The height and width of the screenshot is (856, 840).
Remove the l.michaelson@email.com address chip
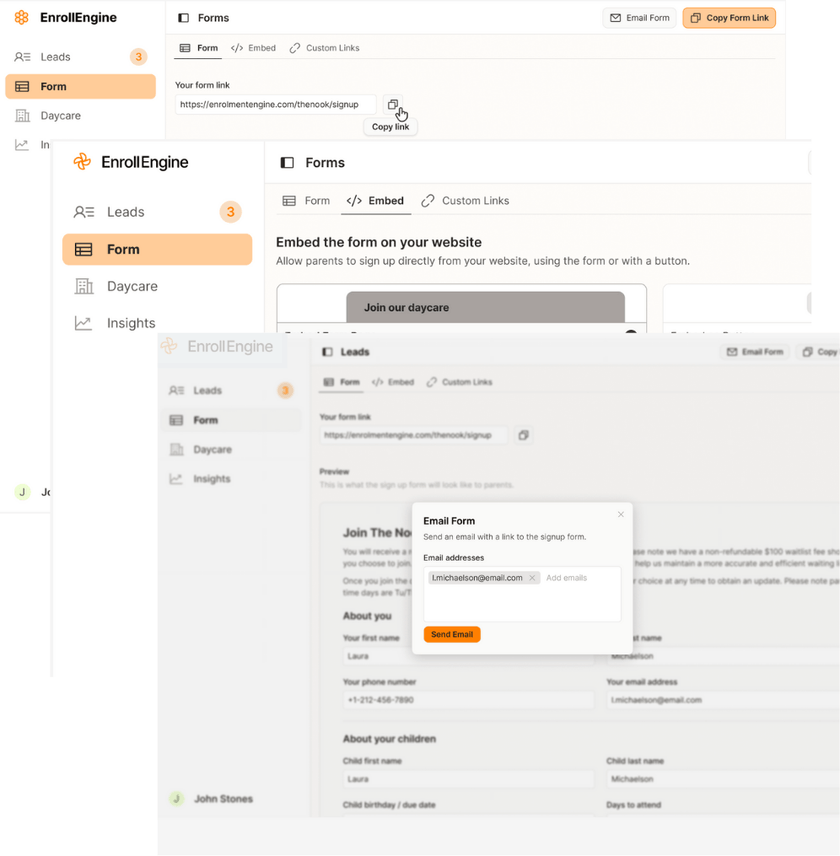[532, 578]
